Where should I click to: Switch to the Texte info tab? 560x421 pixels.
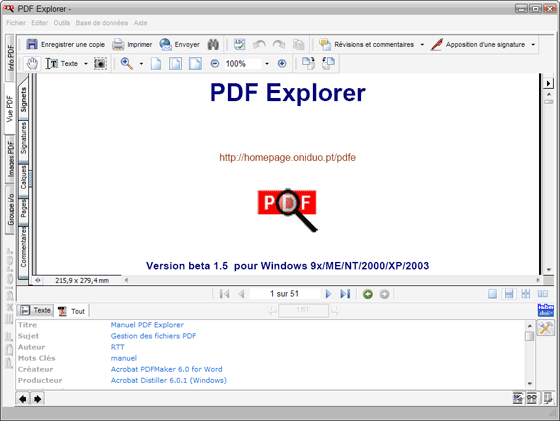coord(35,310)
